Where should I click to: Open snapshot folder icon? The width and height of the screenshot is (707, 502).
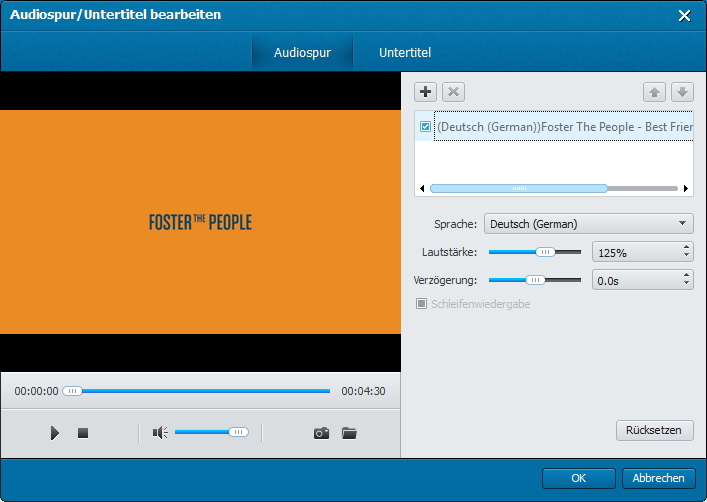[x=349, y=433]
